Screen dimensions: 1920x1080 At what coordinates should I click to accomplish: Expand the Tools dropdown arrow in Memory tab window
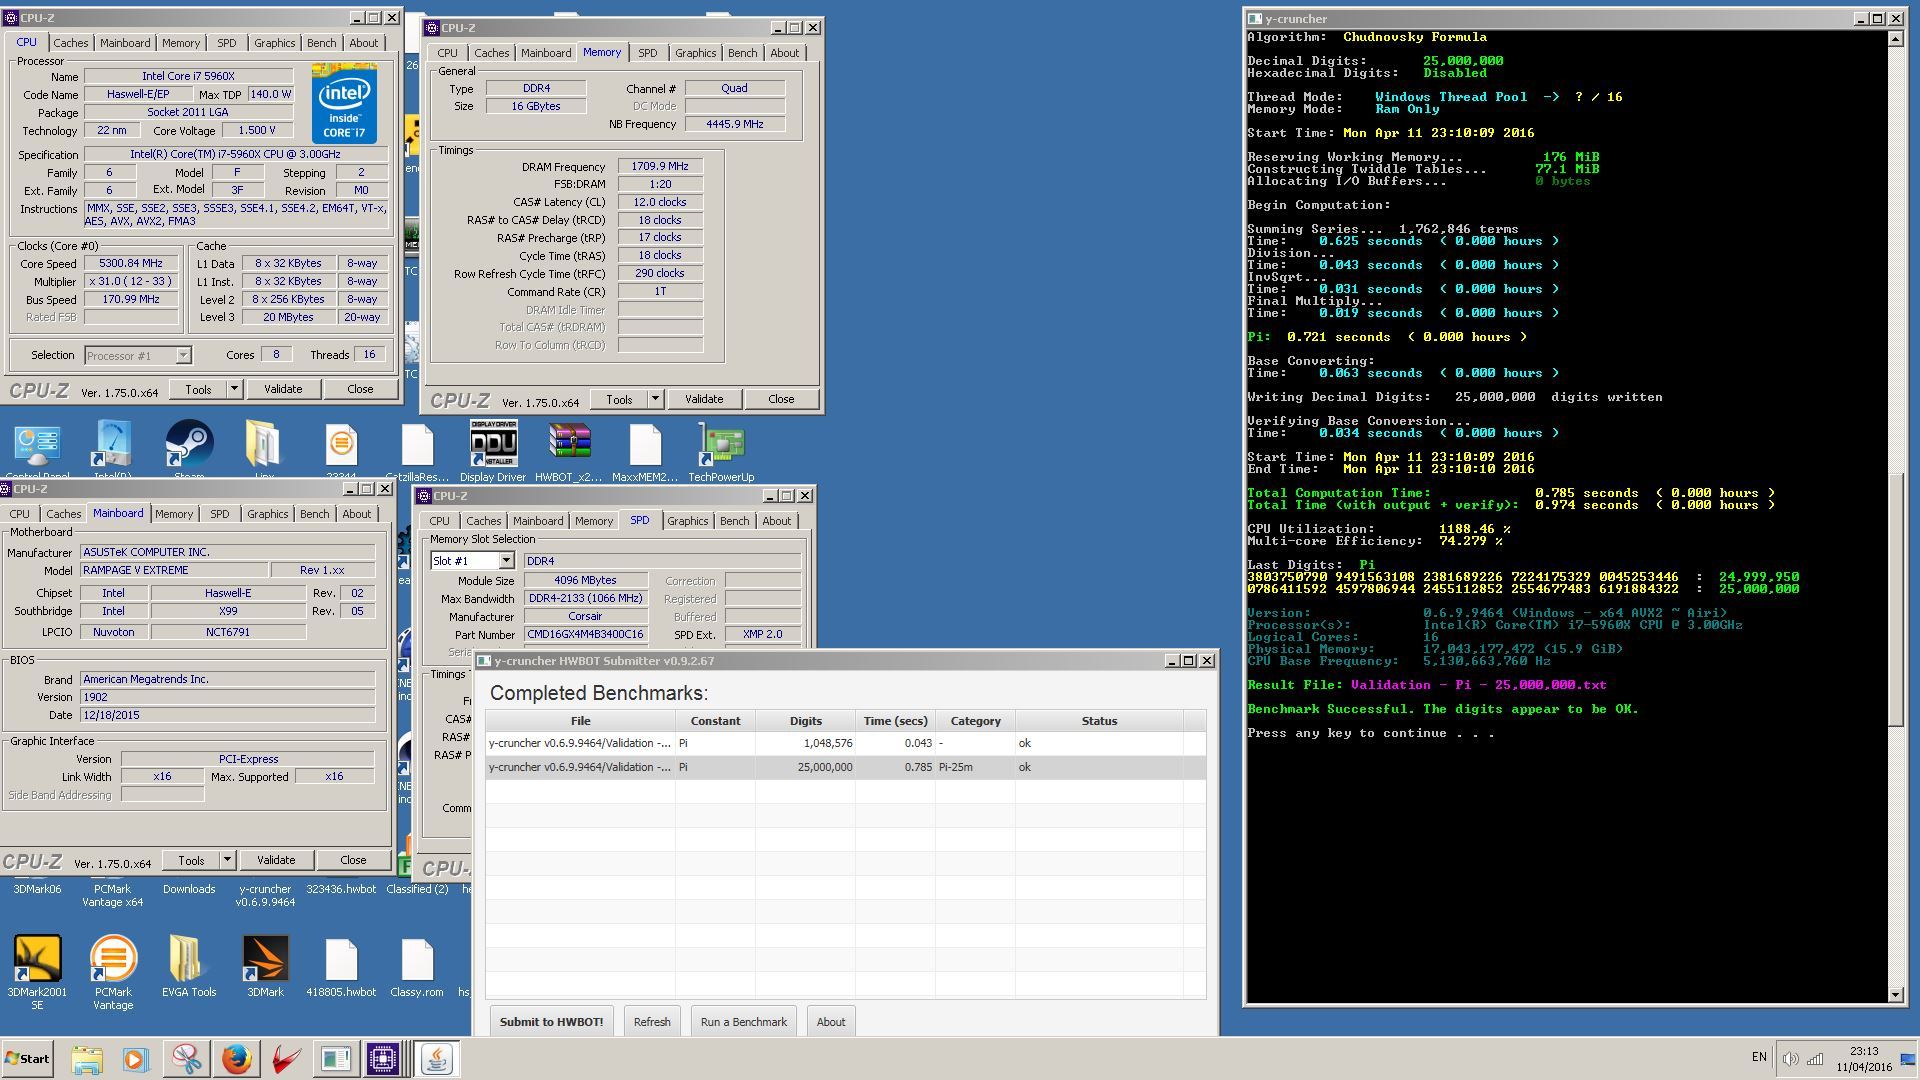coord(655,399)
